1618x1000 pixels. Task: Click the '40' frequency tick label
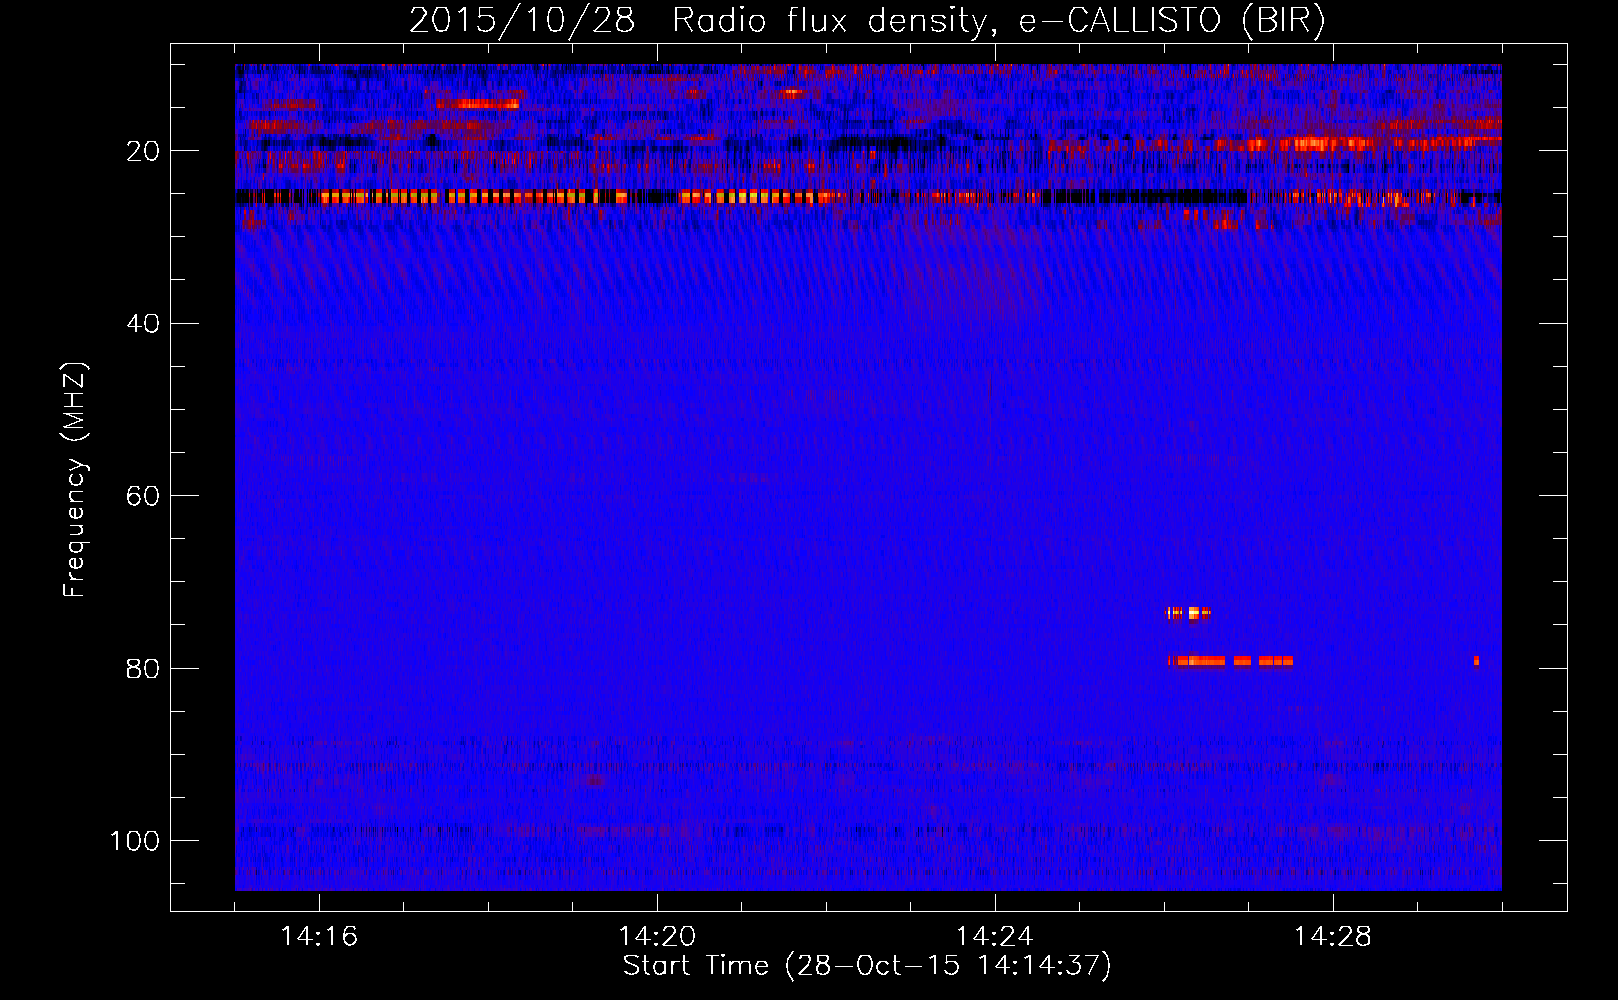point(143,323)
